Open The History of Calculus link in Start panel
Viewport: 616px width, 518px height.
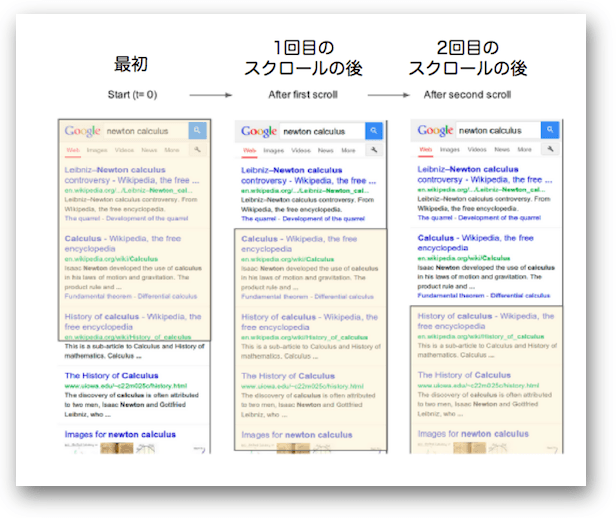(x=112, y=376)
